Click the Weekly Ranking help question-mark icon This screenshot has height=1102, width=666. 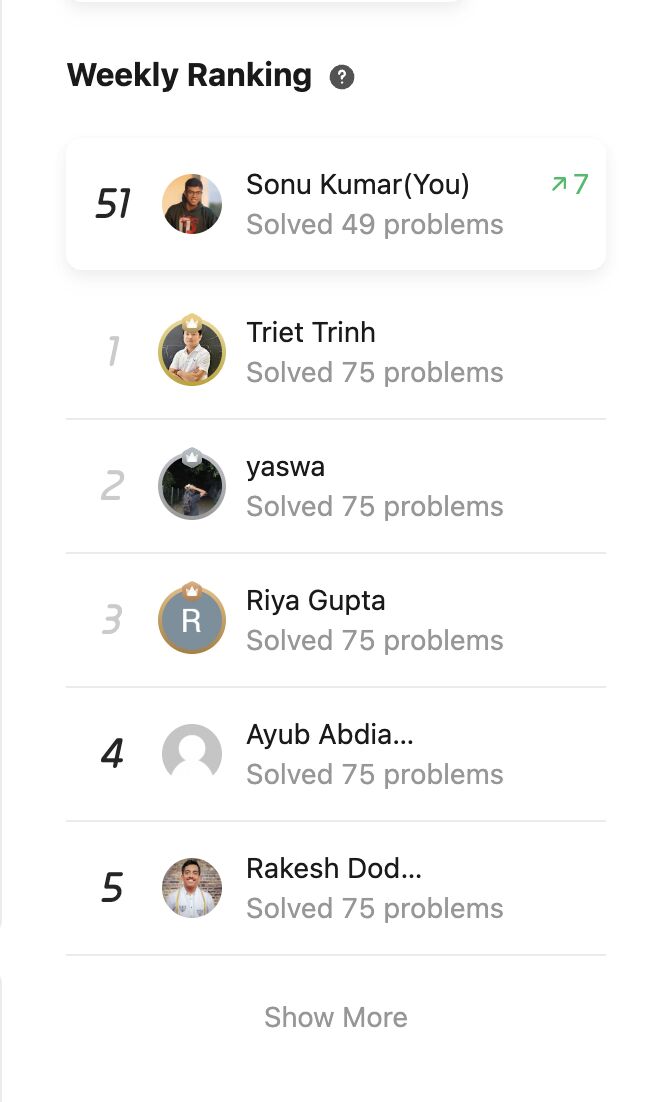coord(341,77)
